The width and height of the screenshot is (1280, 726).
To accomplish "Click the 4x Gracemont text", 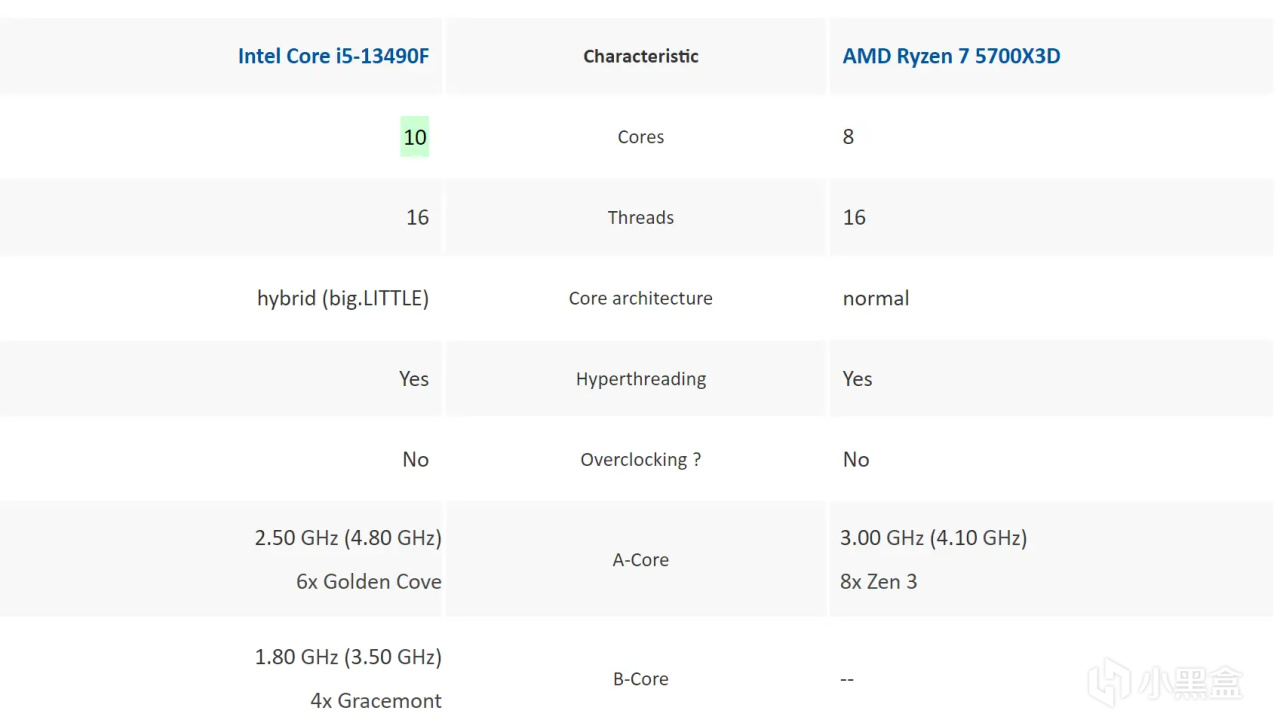I will click(x=375, y=701).
